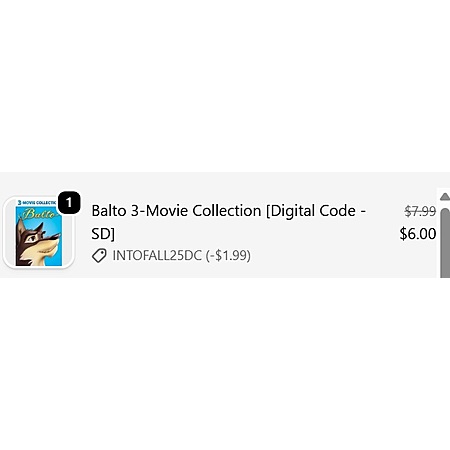Click the (-$1.99) discount amount

(x=228, y=256)
